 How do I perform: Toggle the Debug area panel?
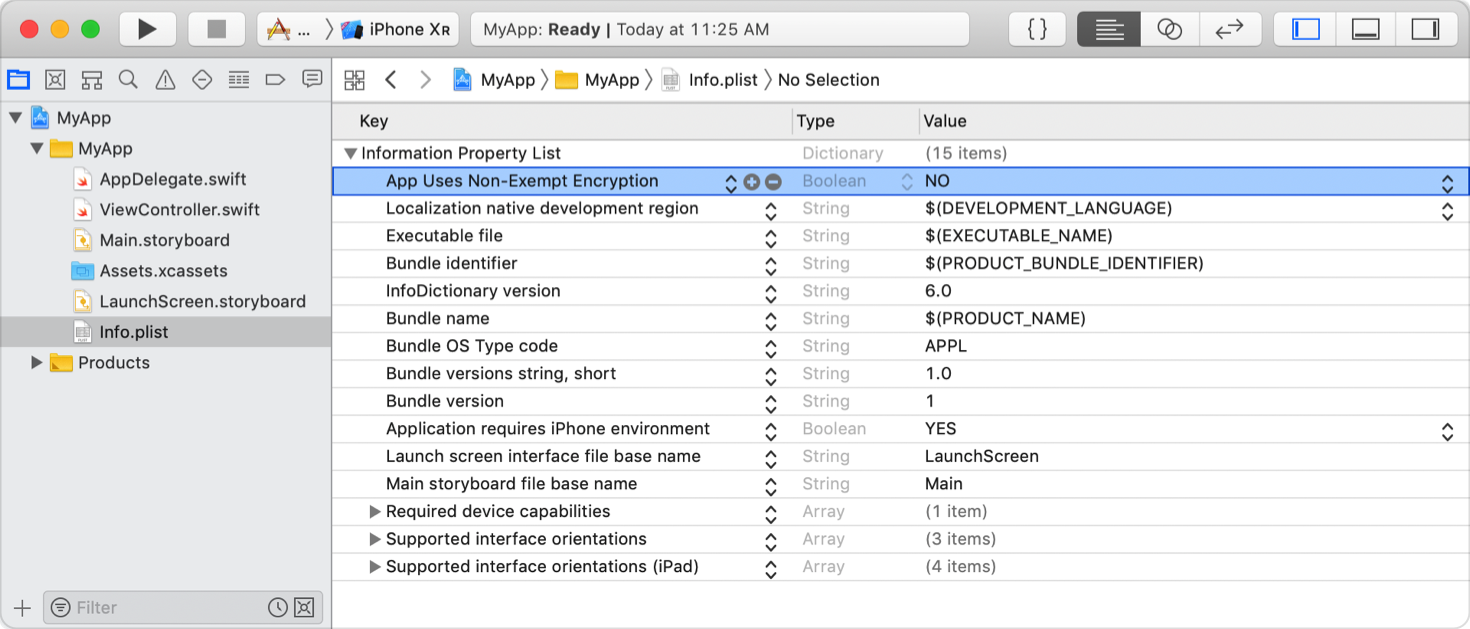click(x=1365, y=29)
